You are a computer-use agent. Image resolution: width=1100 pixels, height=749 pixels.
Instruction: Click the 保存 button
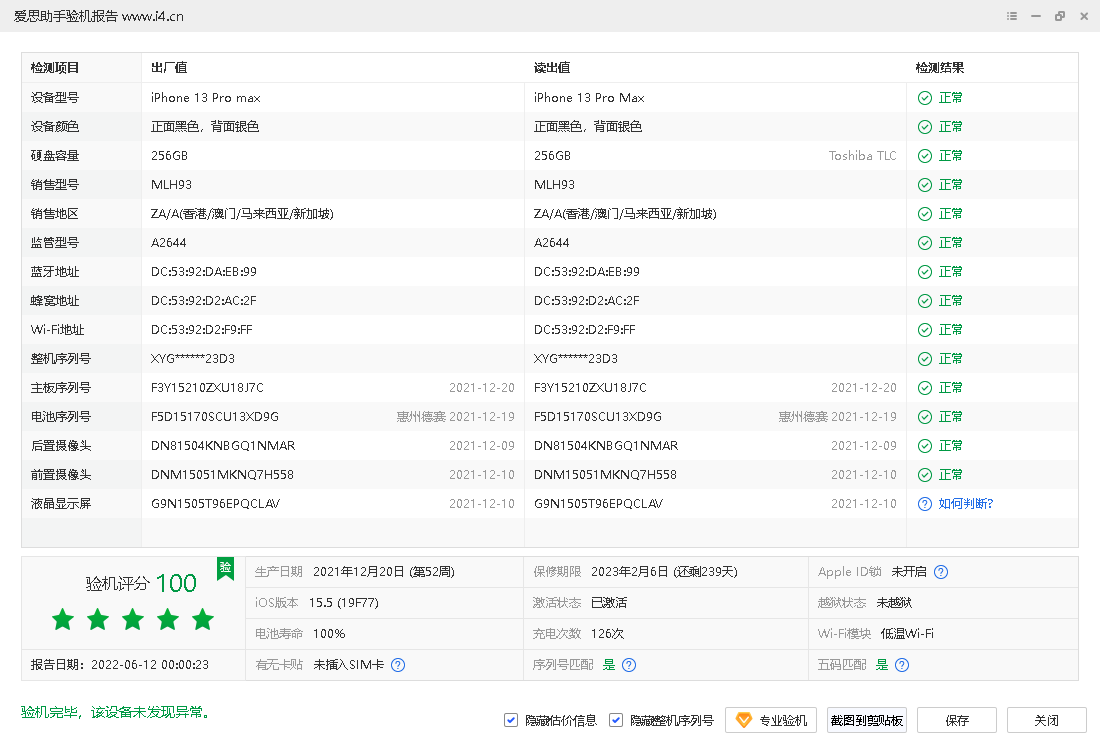[x=957, y=720]
